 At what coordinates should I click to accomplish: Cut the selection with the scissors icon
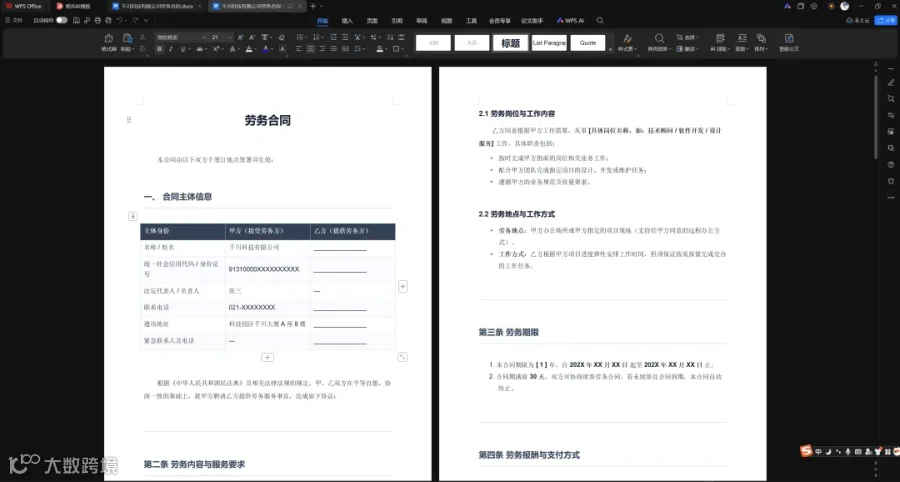click(143, 37)
